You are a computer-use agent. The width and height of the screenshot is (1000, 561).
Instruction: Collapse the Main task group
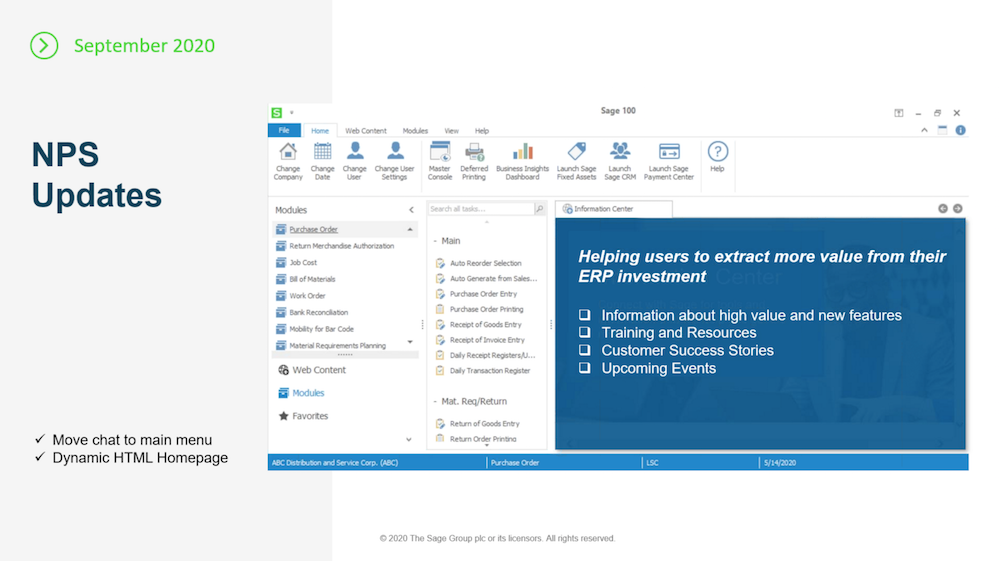click(435, 241)
